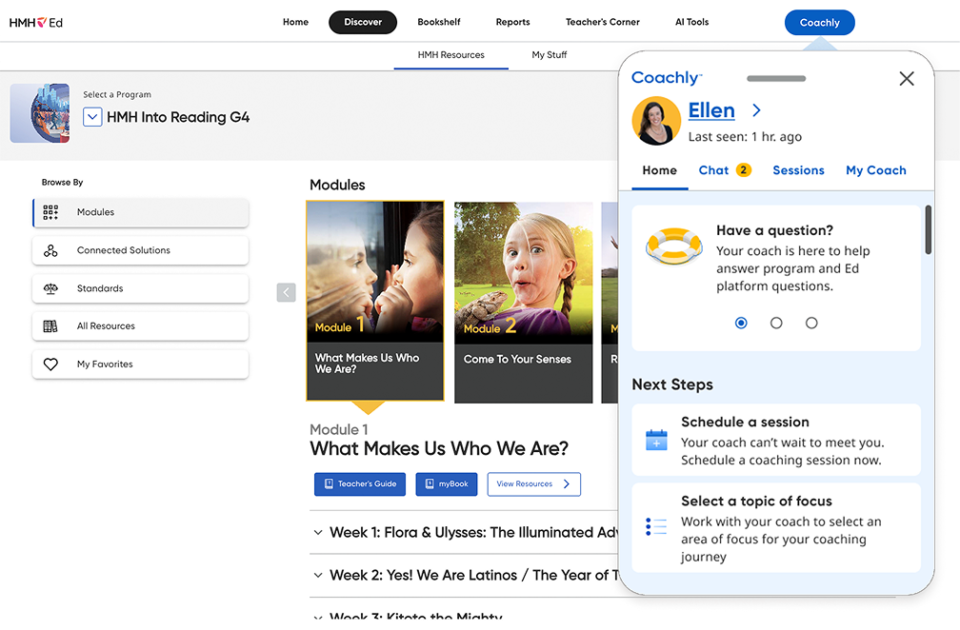The height and width of the screenshot is (630, 960).
Task: Click the HMH Ed logo
Action: tap(36, 23)
